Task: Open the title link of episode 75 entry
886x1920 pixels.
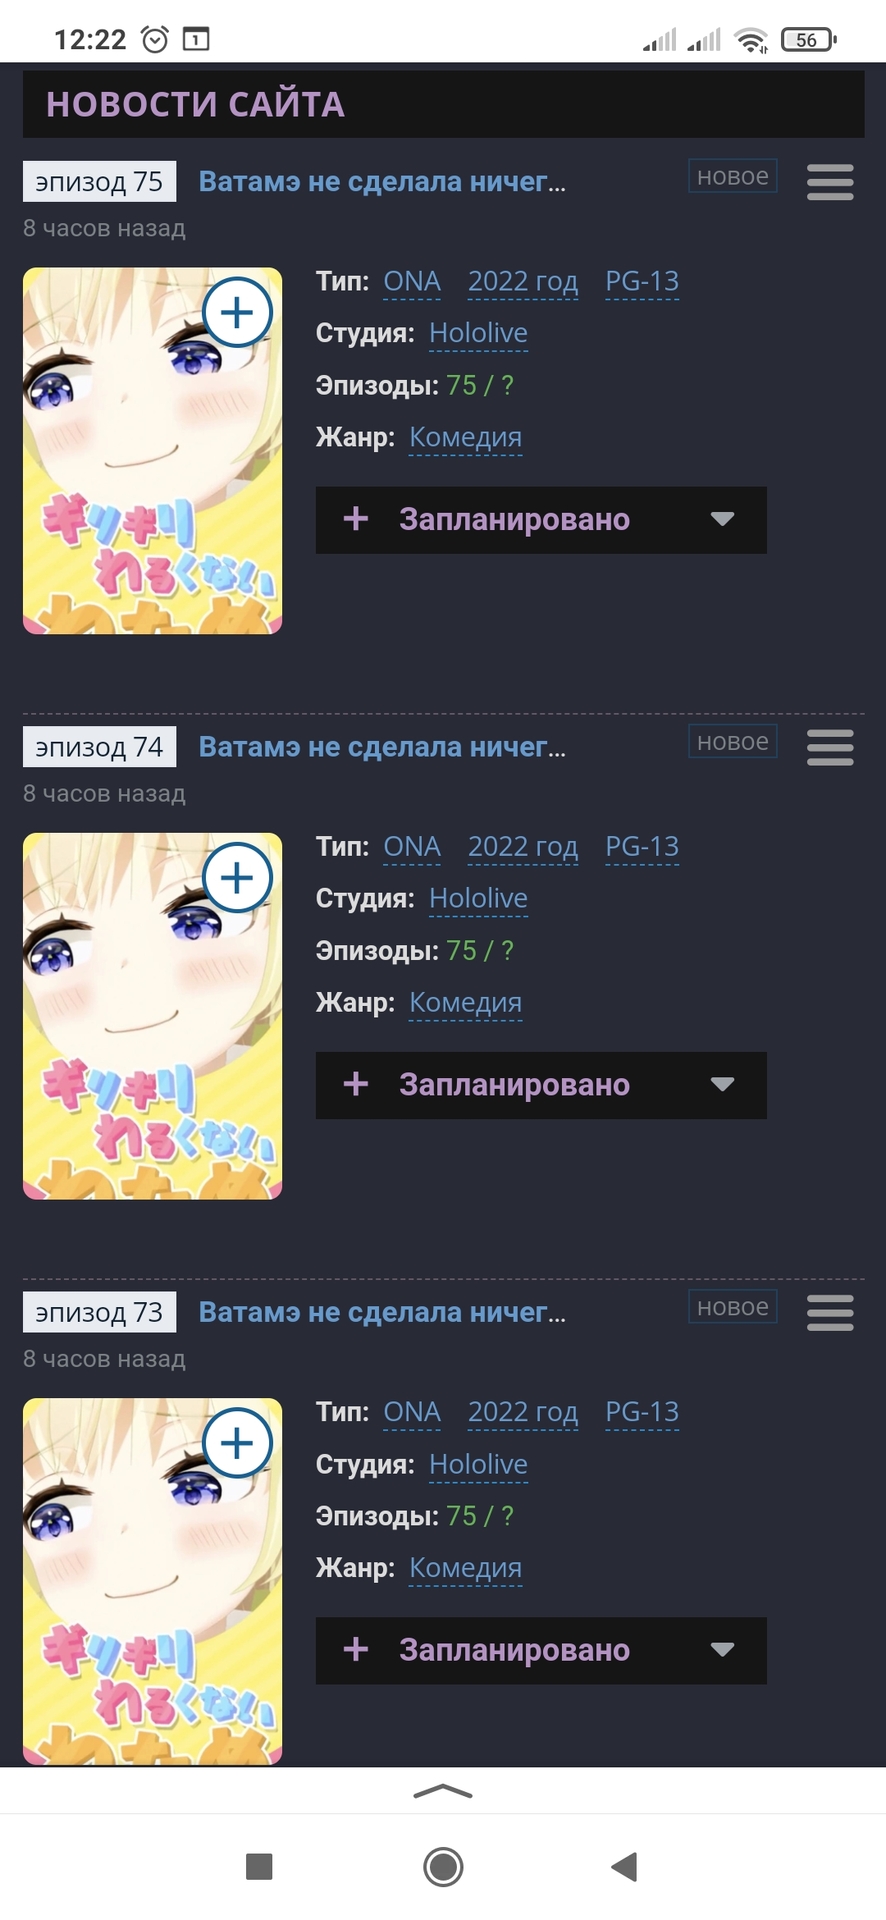Action: pyautogui.click(x=382, y=182)
